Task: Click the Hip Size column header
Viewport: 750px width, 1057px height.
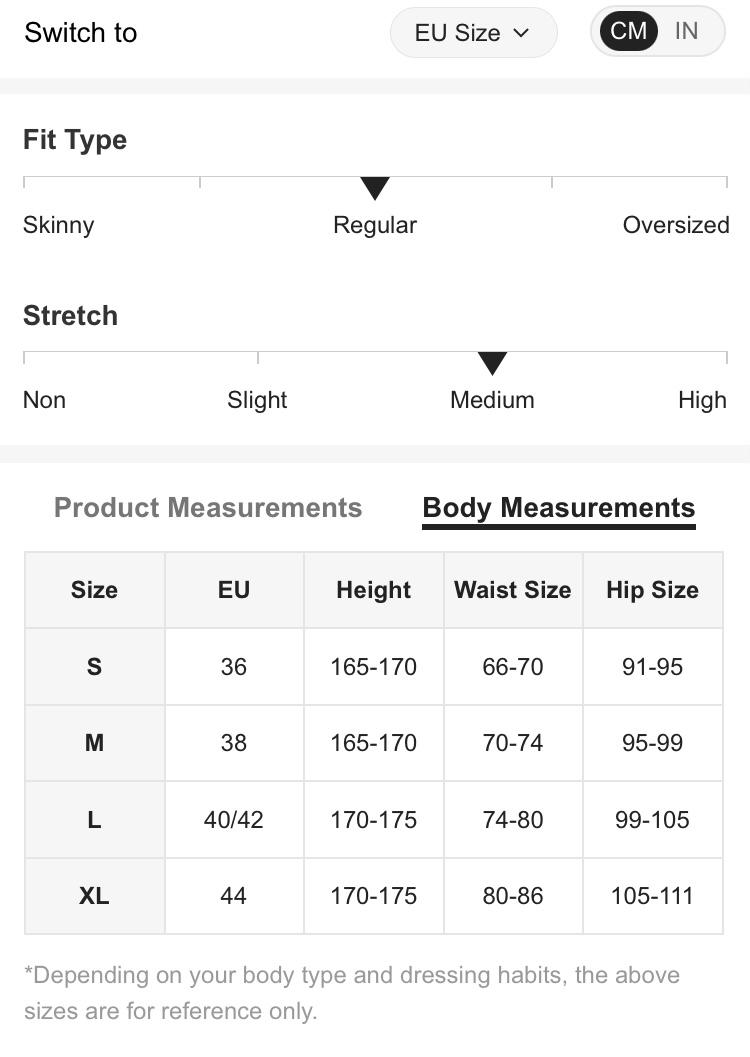Action: (x=652, y=590)
